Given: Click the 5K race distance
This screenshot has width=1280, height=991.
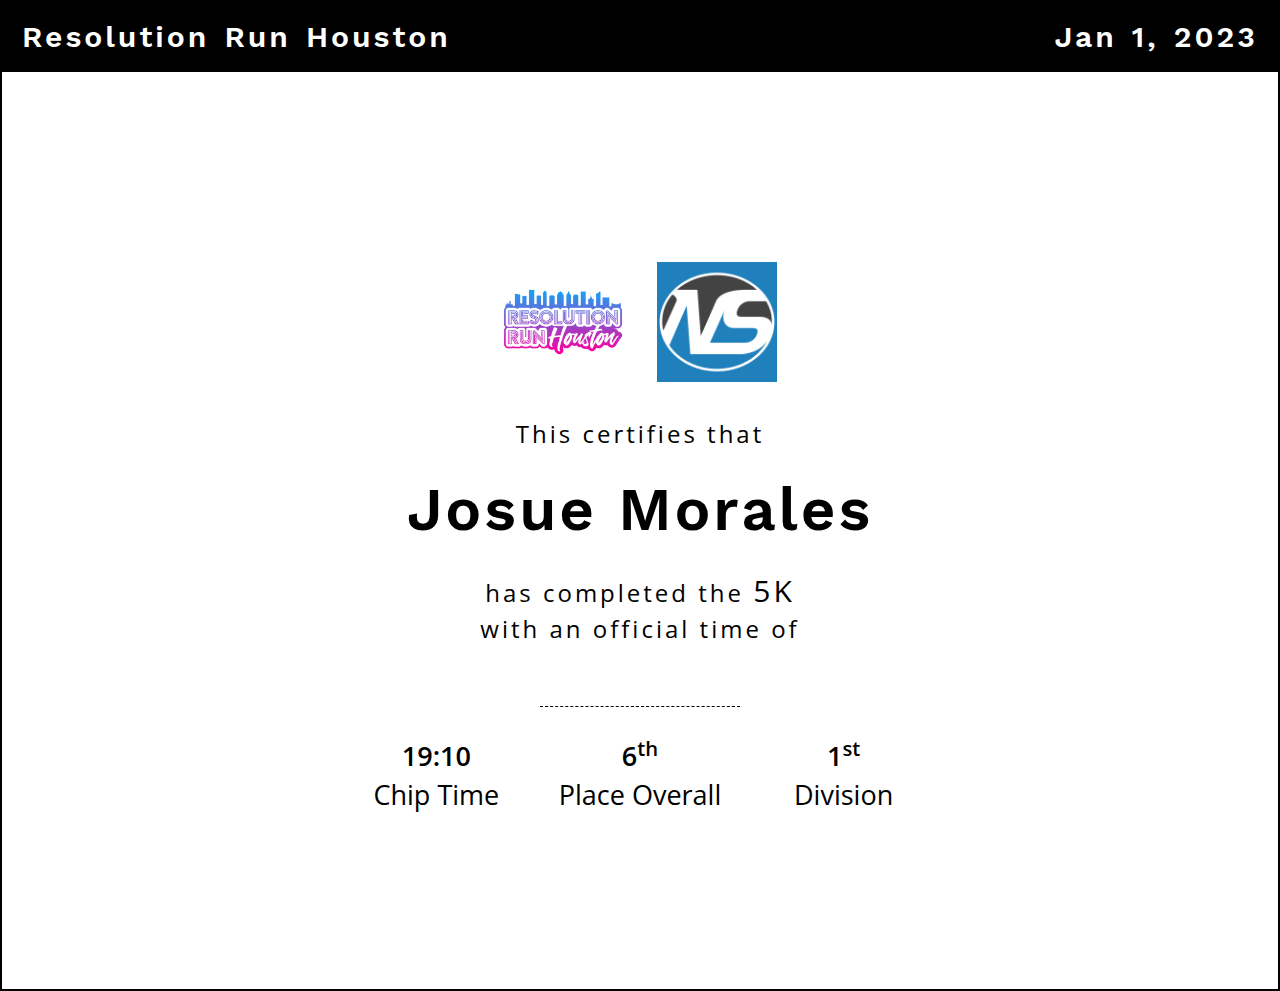Looking at the screenshot, I should pos(773,592).
